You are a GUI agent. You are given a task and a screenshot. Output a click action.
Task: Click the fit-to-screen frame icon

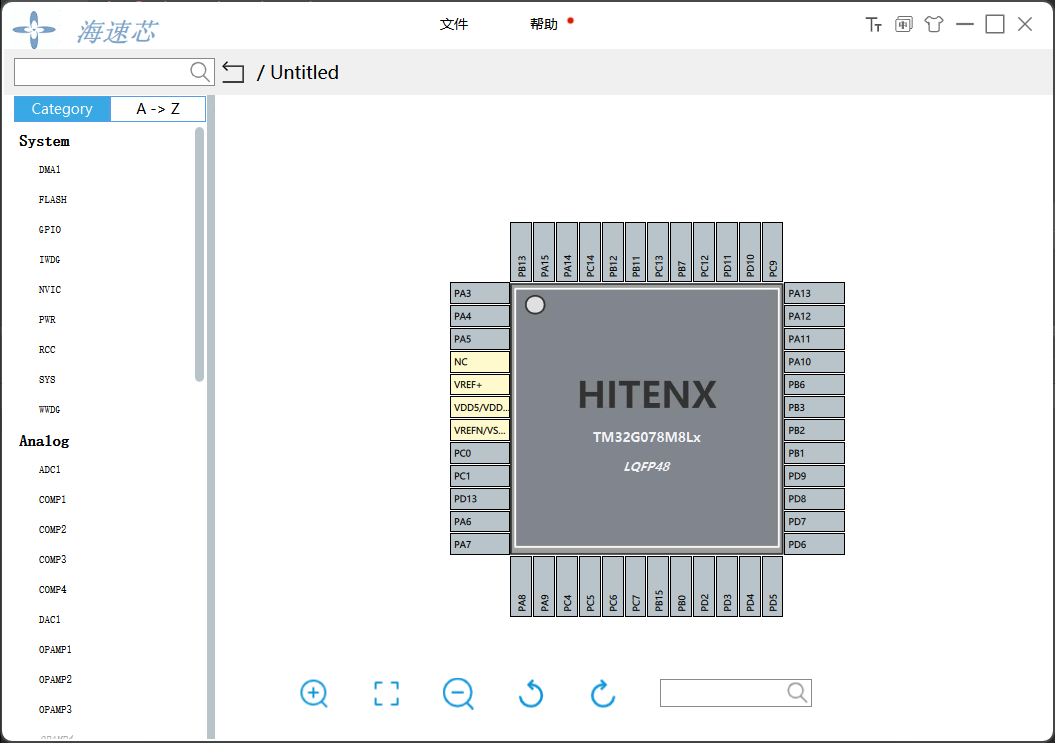[386, 693]
